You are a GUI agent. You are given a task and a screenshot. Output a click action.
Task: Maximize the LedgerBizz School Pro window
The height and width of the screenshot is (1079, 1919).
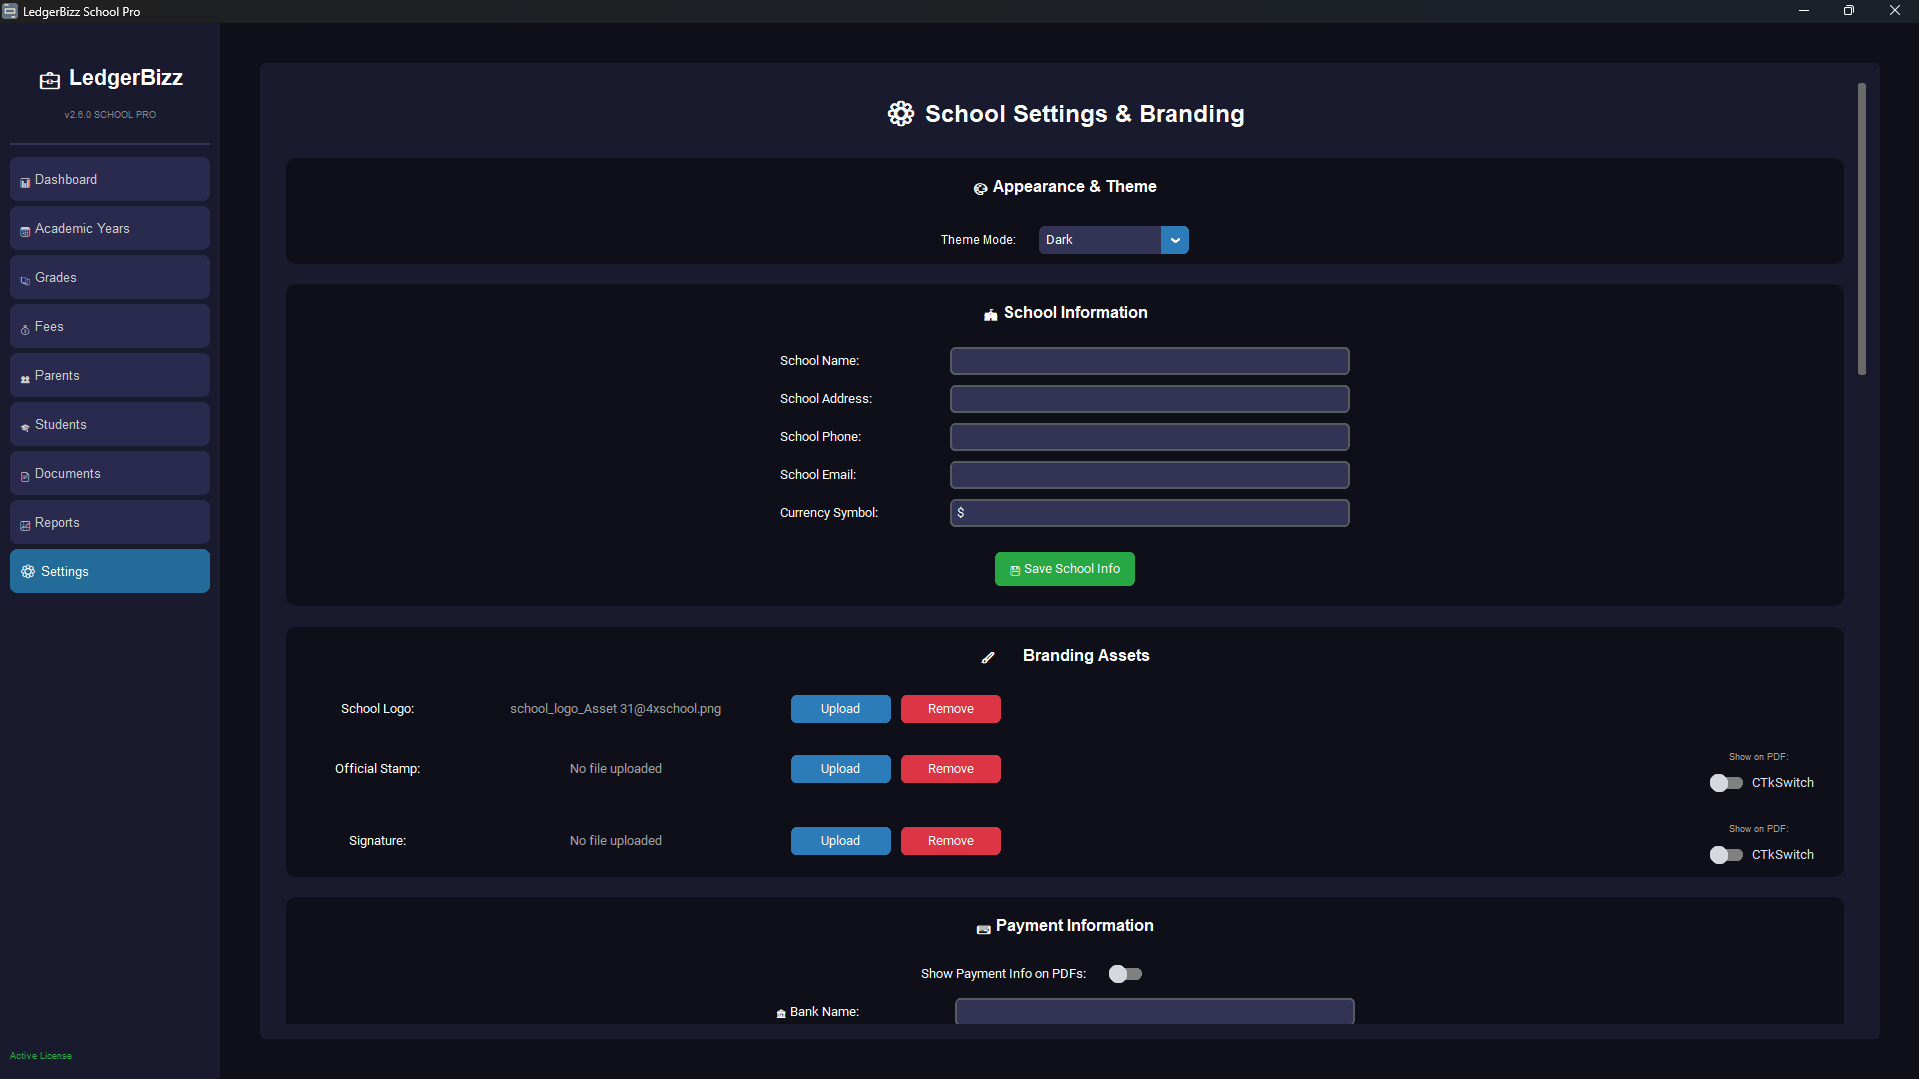coord(1849,11)
